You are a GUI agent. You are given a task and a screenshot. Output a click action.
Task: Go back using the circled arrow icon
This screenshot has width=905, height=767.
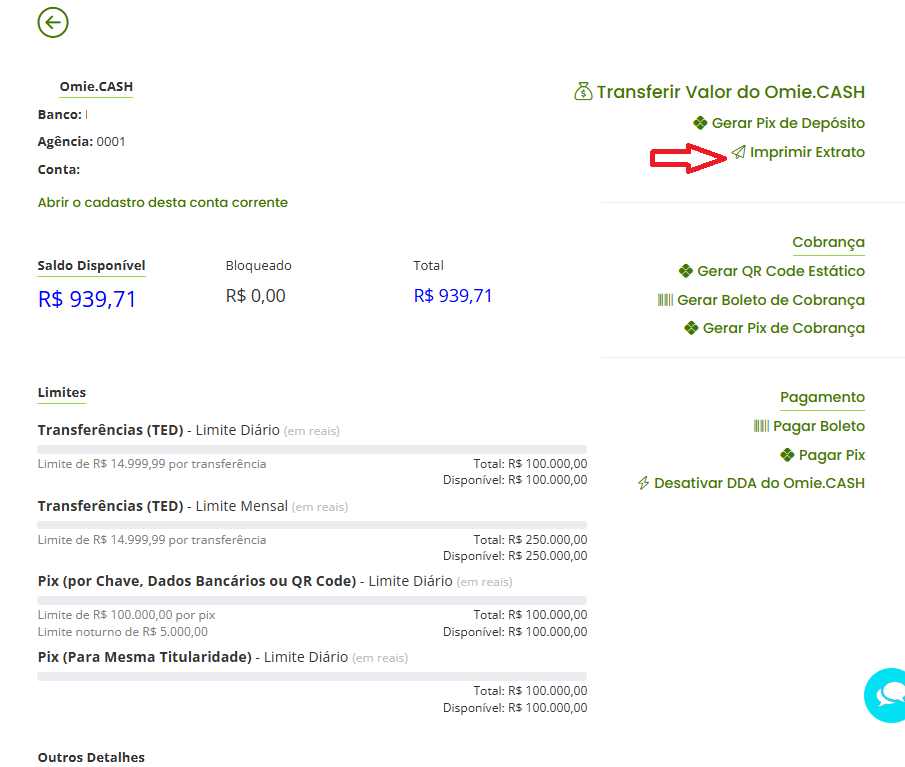point(53,23)
